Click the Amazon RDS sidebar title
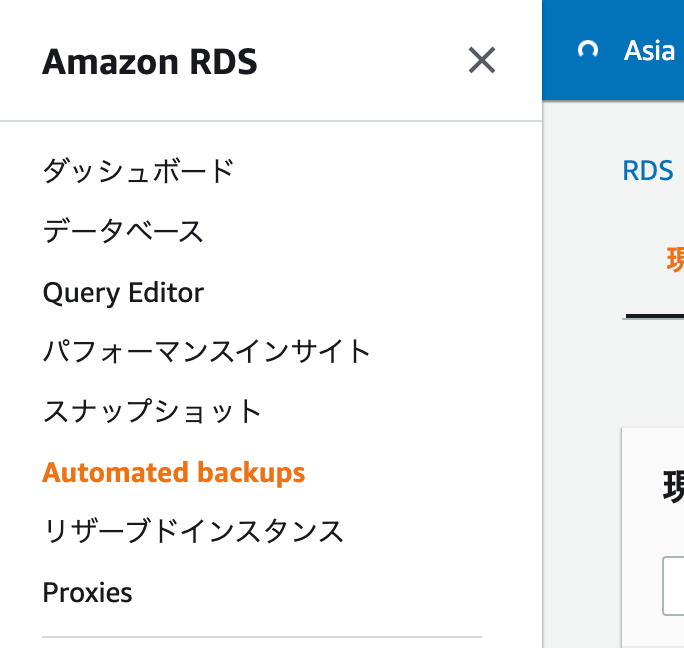 (150, 62)
